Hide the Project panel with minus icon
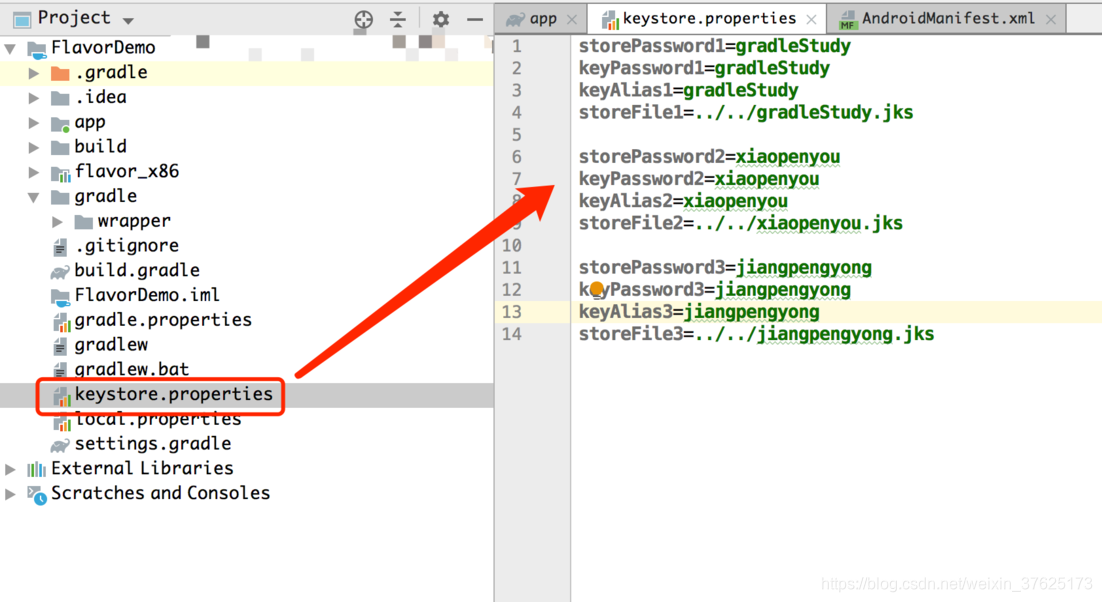Screen dimensions: 1102x602 point(475,19)
